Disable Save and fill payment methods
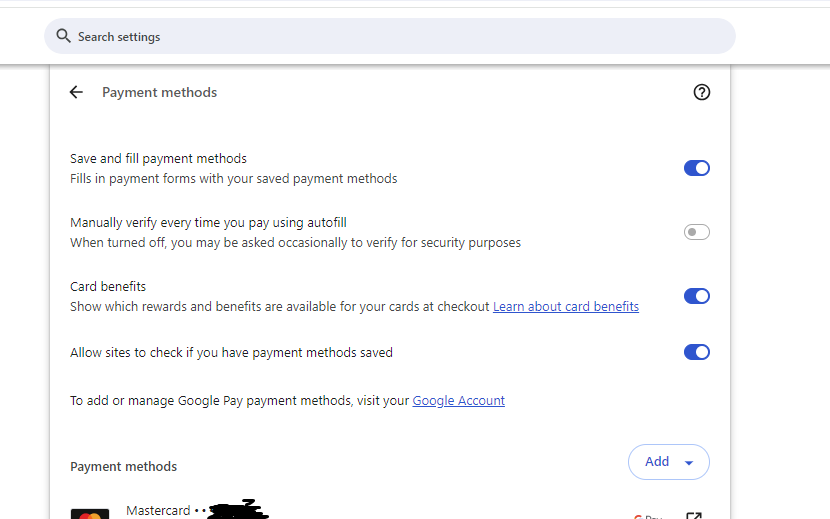 (x=696, y=168)
